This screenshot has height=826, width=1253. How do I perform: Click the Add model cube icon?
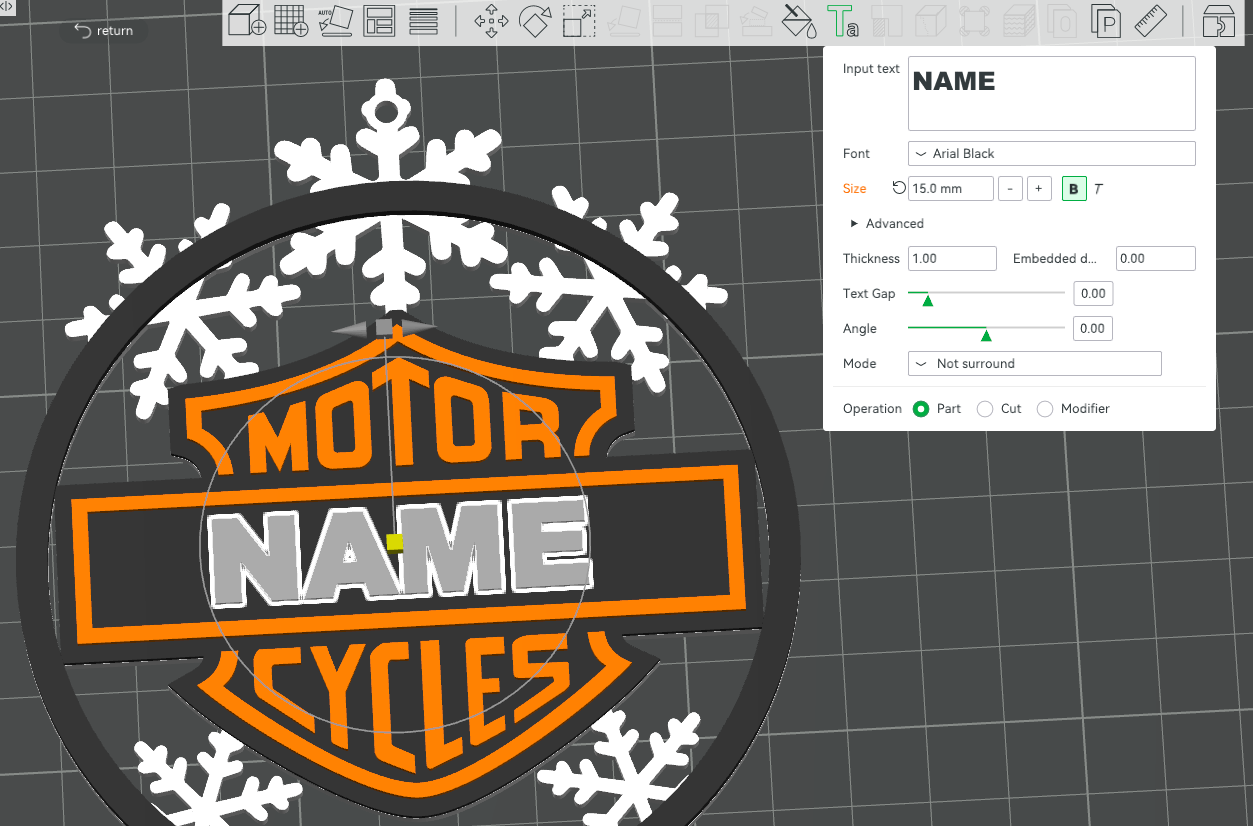[246, 21]
